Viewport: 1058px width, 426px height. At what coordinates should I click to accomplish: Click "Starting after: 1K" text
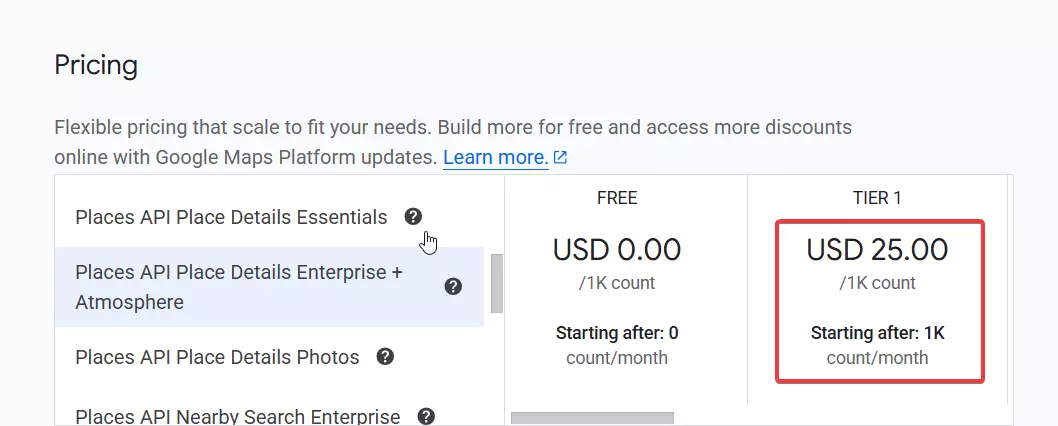[877, 333]
